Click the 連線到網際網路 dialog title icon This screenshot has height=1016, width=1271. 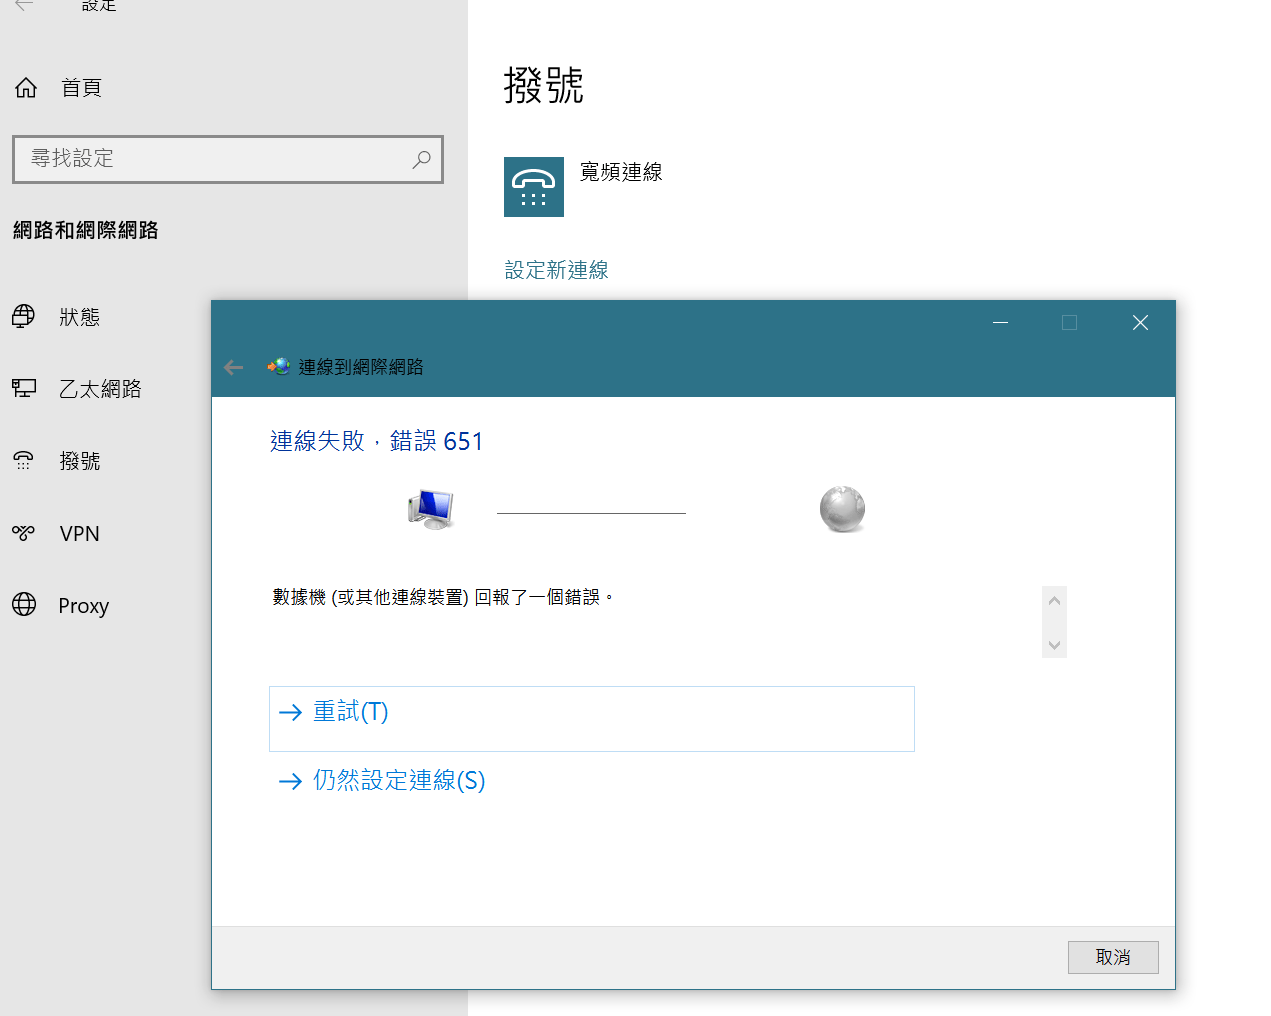click(278, 366)
